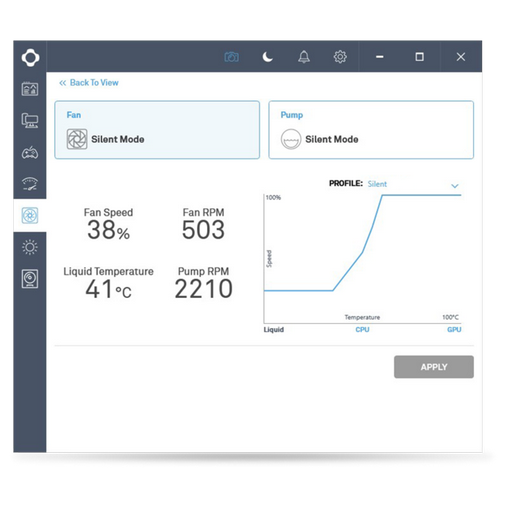Screen dimensions: 505x505
Task: Toggle dark mode moon icon
Action: (267, 57)
